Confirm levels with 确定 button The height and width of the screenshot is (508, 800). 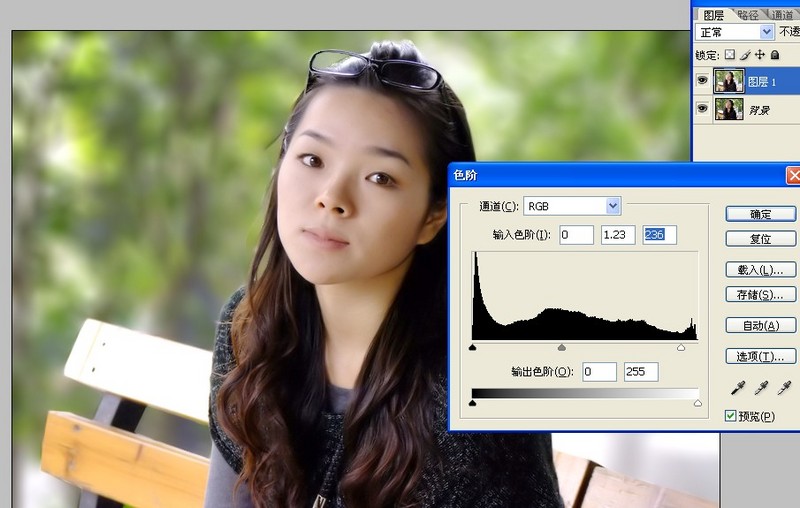tap(760, 214)
